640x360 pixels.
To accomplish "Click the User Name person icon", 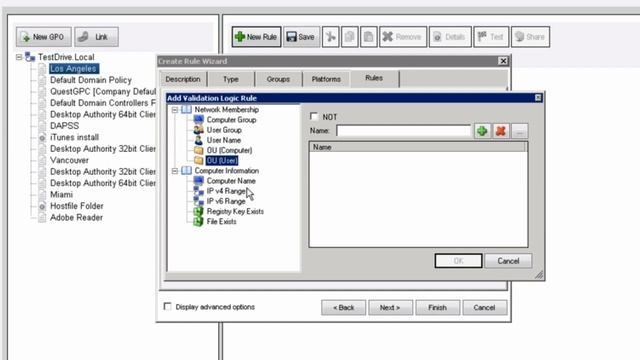I will (x=198, y=140).
